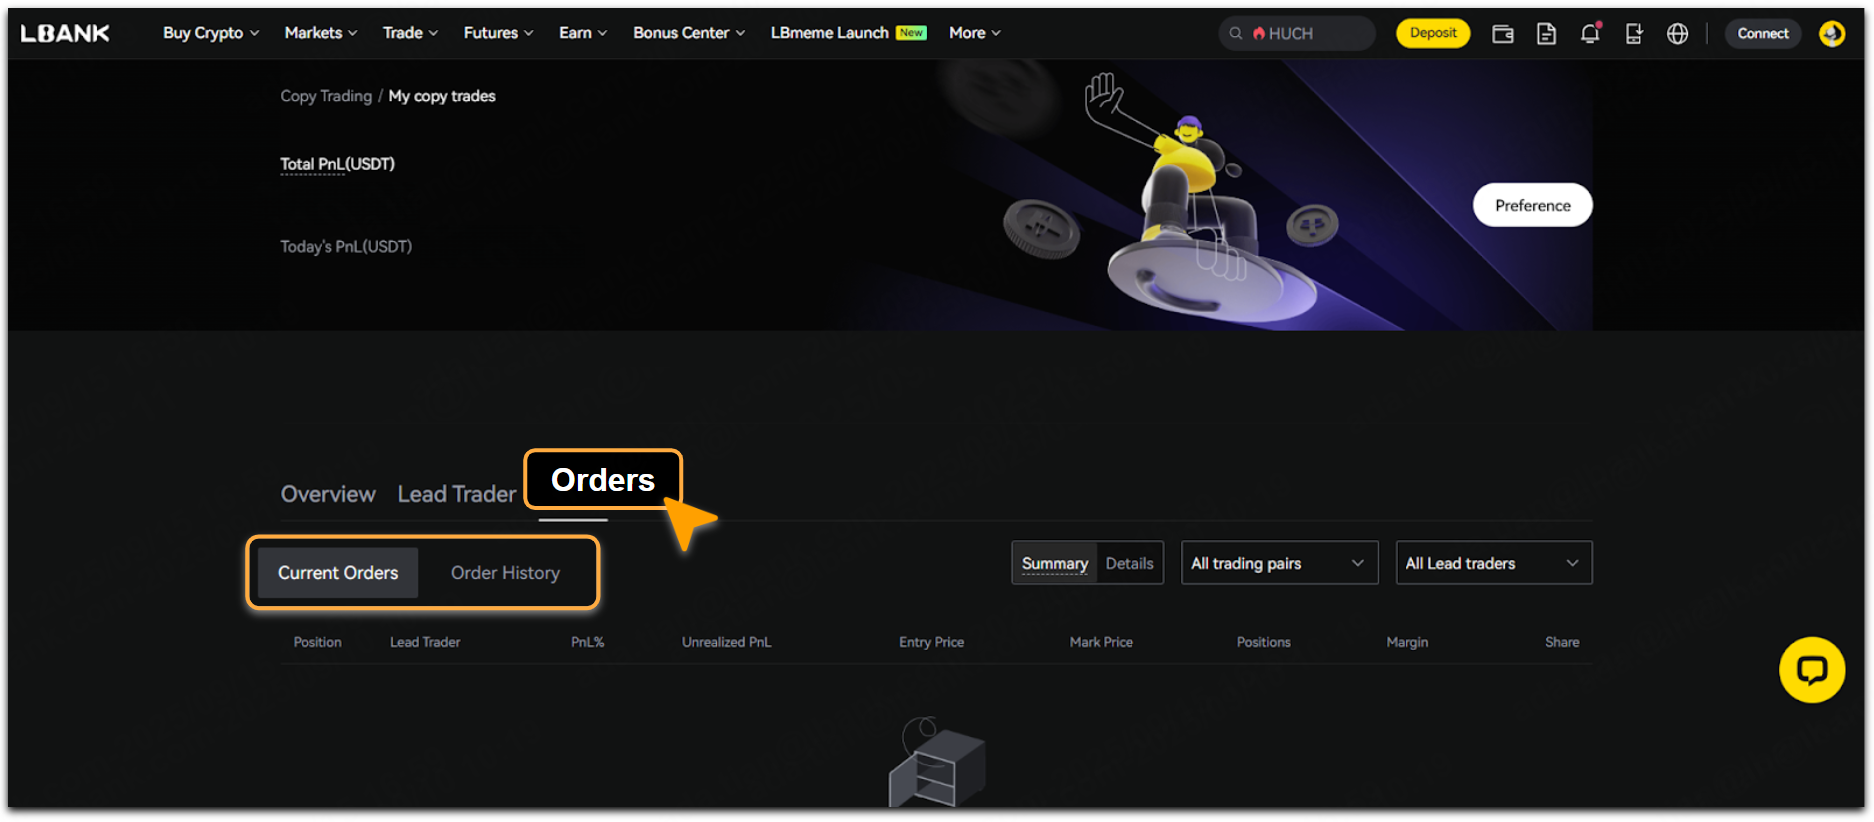Switch view to Summary

[1054, 564]
